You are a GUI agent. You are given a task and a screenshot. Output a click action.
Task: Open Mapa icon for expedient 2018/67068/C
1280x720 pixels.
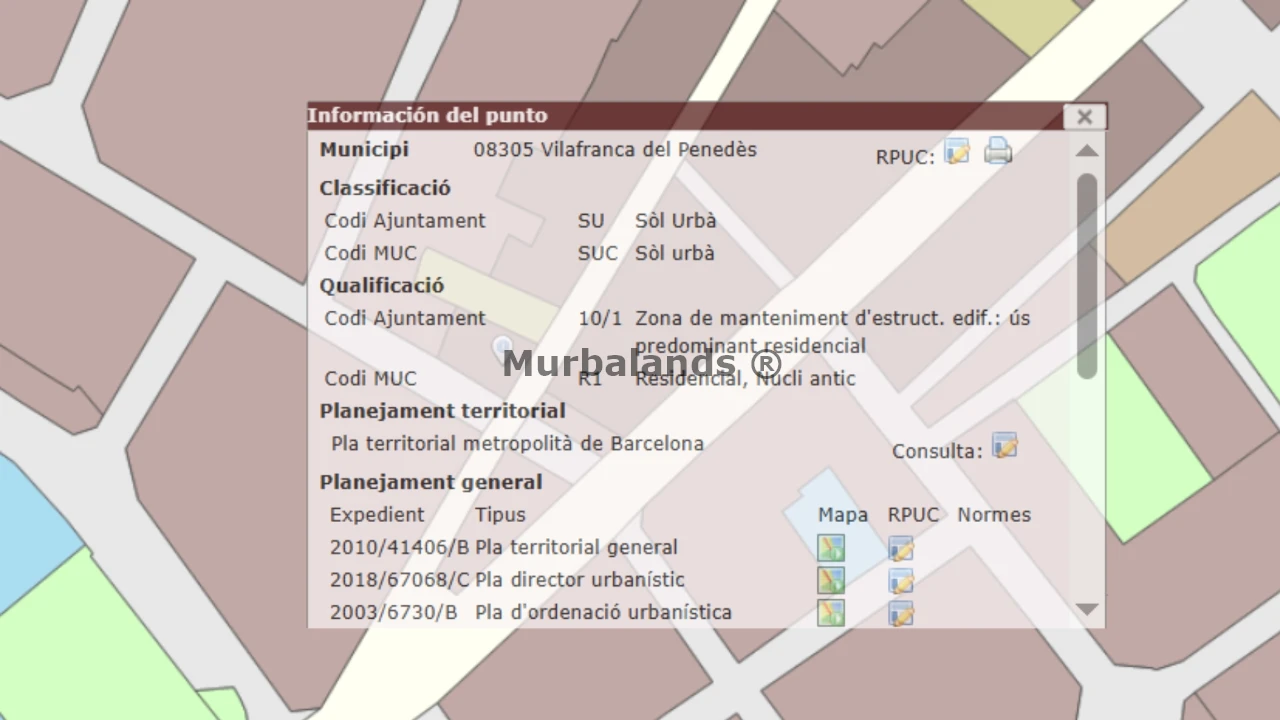tap(831, 580)
